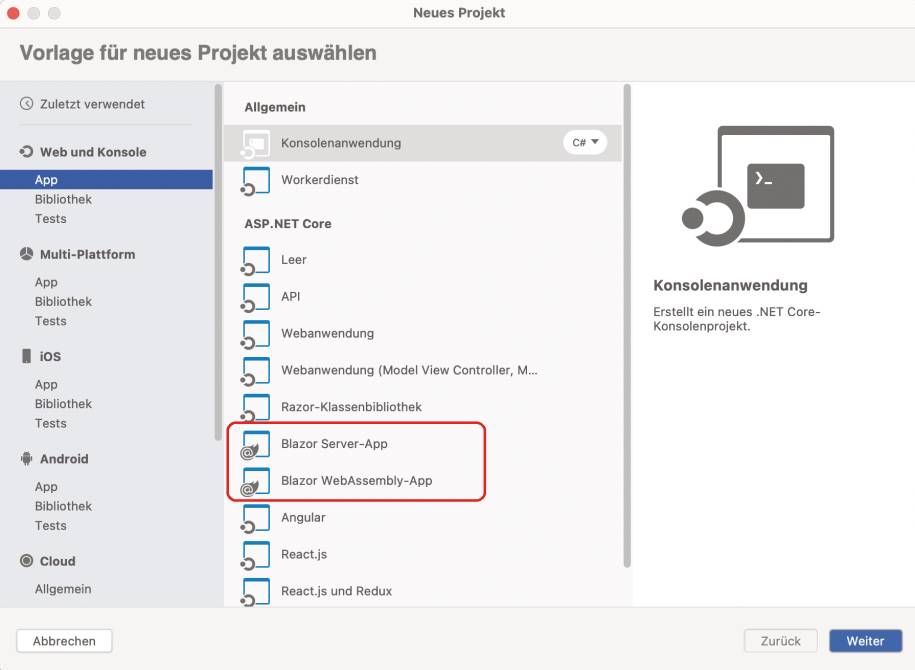Choose the Razor-Klassenbibliothek label
This screenshot has height=670, width=915.
pos(351,407)
